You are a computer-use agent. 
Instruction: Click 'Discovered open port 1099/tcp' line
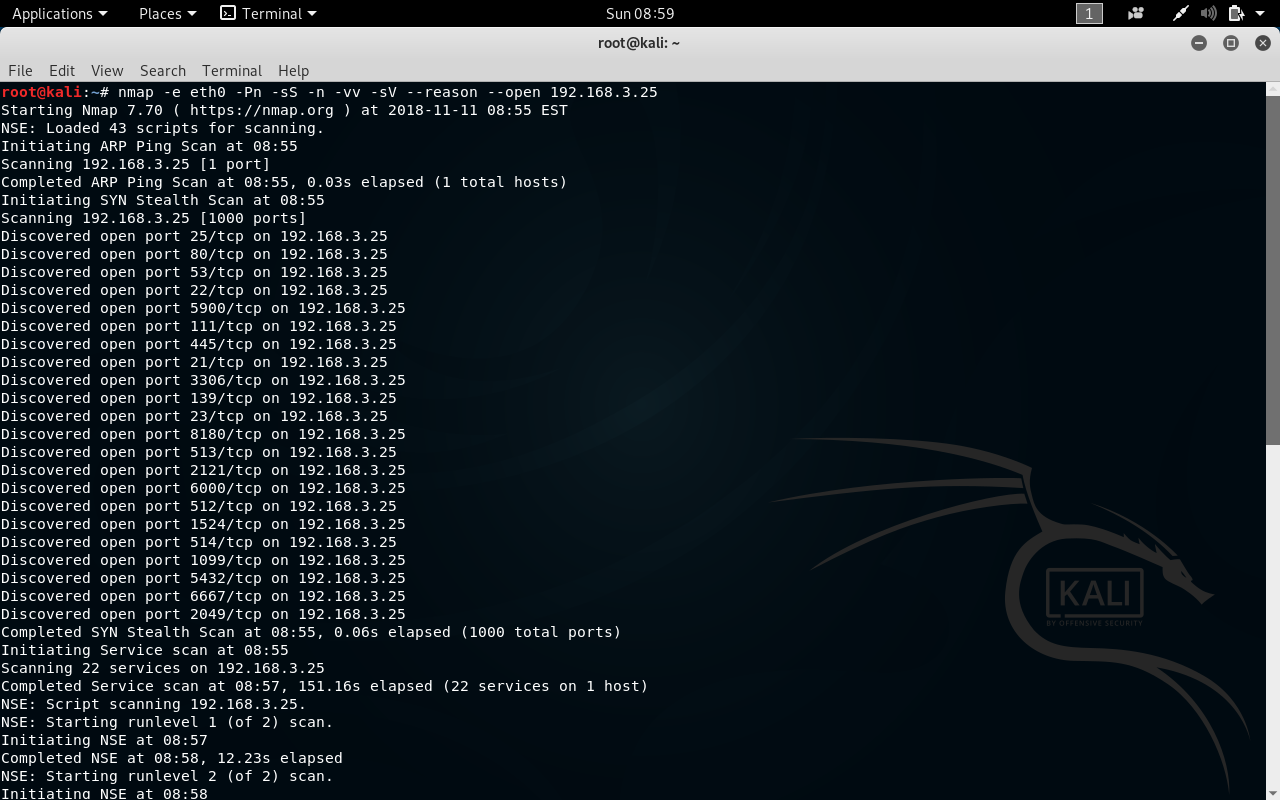203,560
